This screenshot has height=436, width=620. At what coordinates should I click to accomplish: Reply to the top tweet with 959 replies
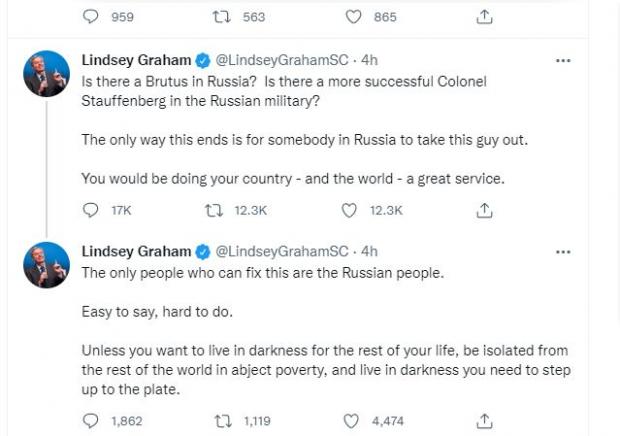[x=91, y=16]
